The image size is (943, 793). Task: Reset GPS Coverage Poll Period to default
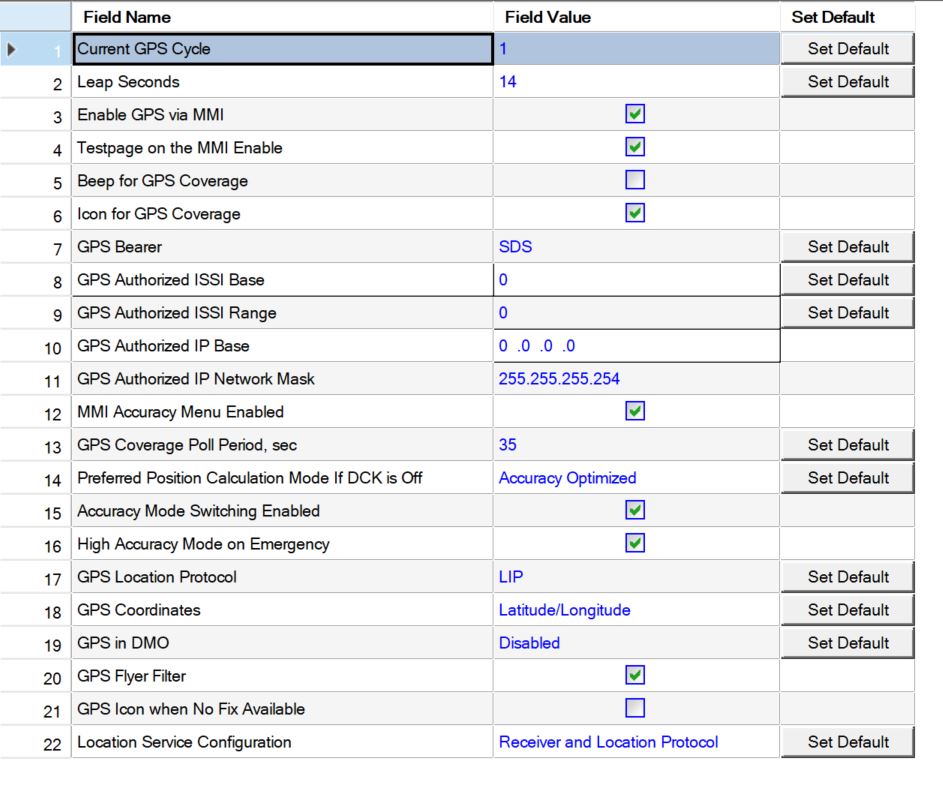coord(848,445)
